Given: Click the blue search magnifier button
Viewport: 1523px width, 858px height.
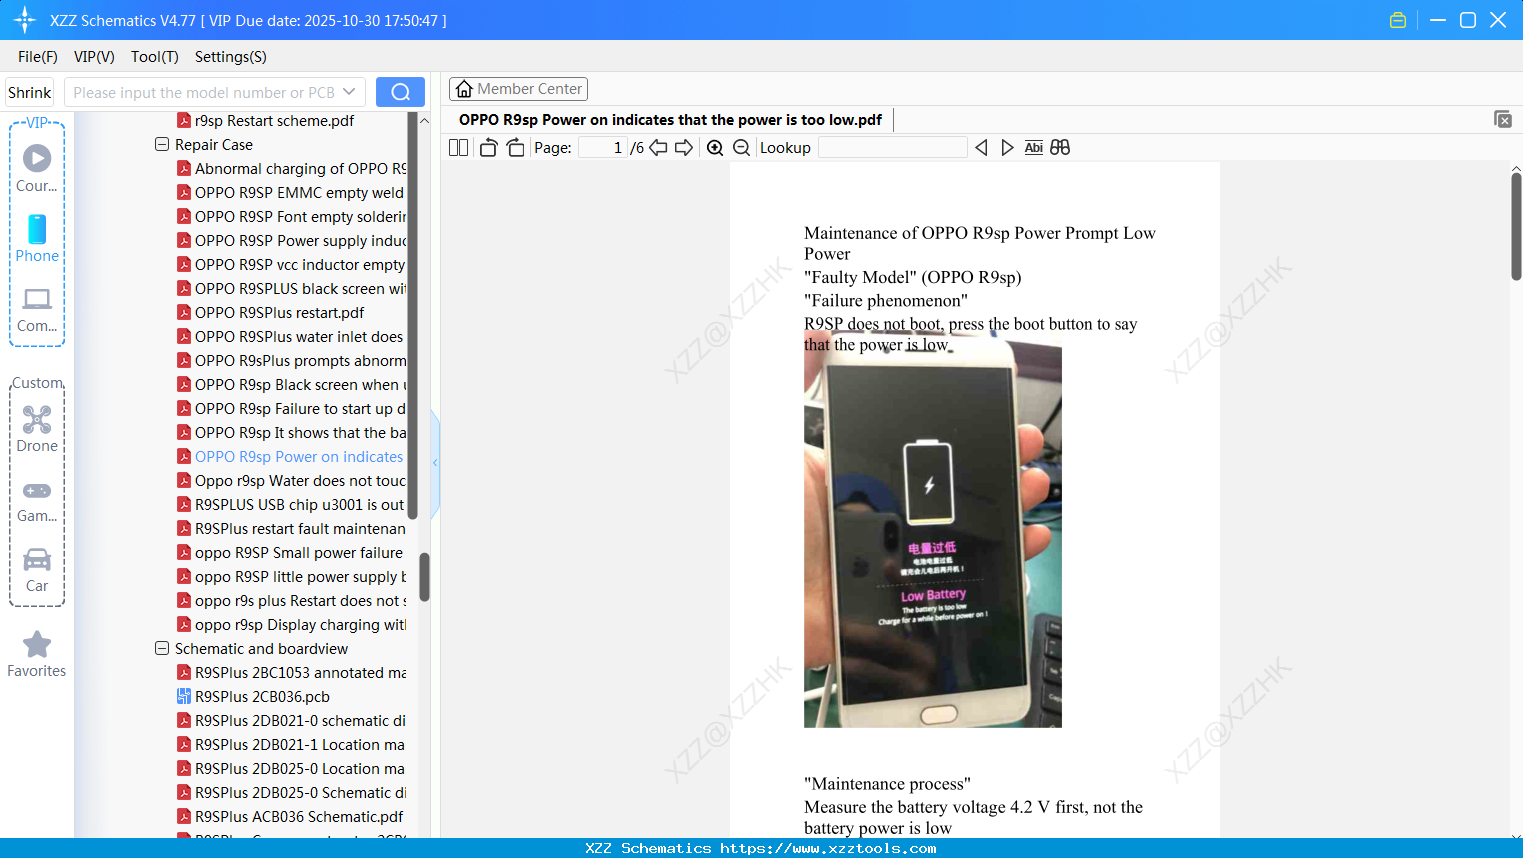Looking at the screenshot, I should (x=400, y=92).
